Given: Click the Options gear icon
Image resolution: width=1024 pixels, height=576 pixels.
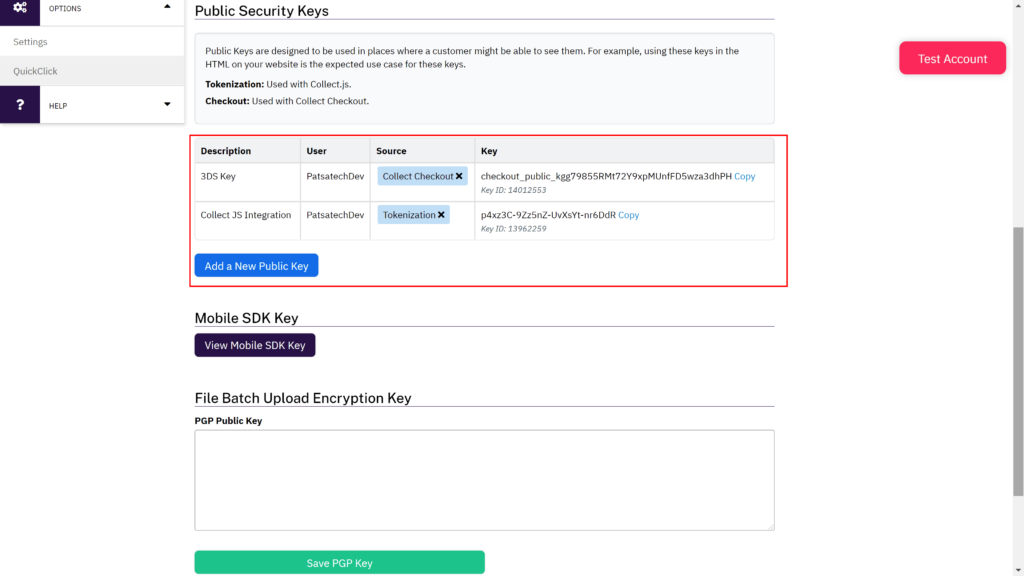Looking at the screenshot, I should click(x=20, y=8).
